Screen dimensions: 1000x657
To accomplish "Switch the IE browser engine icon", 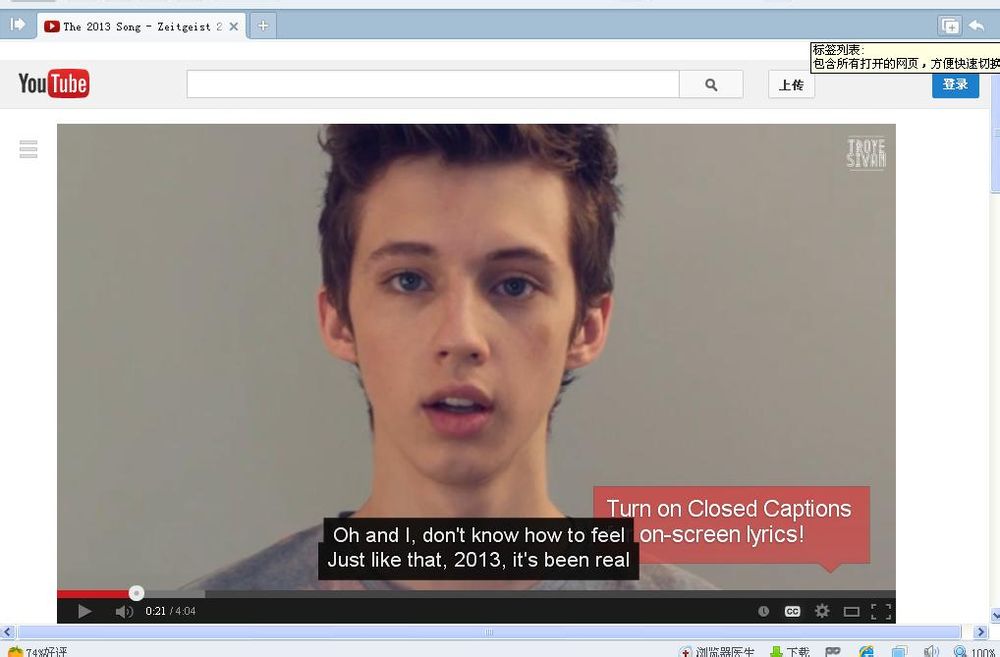I will (866, 652).
